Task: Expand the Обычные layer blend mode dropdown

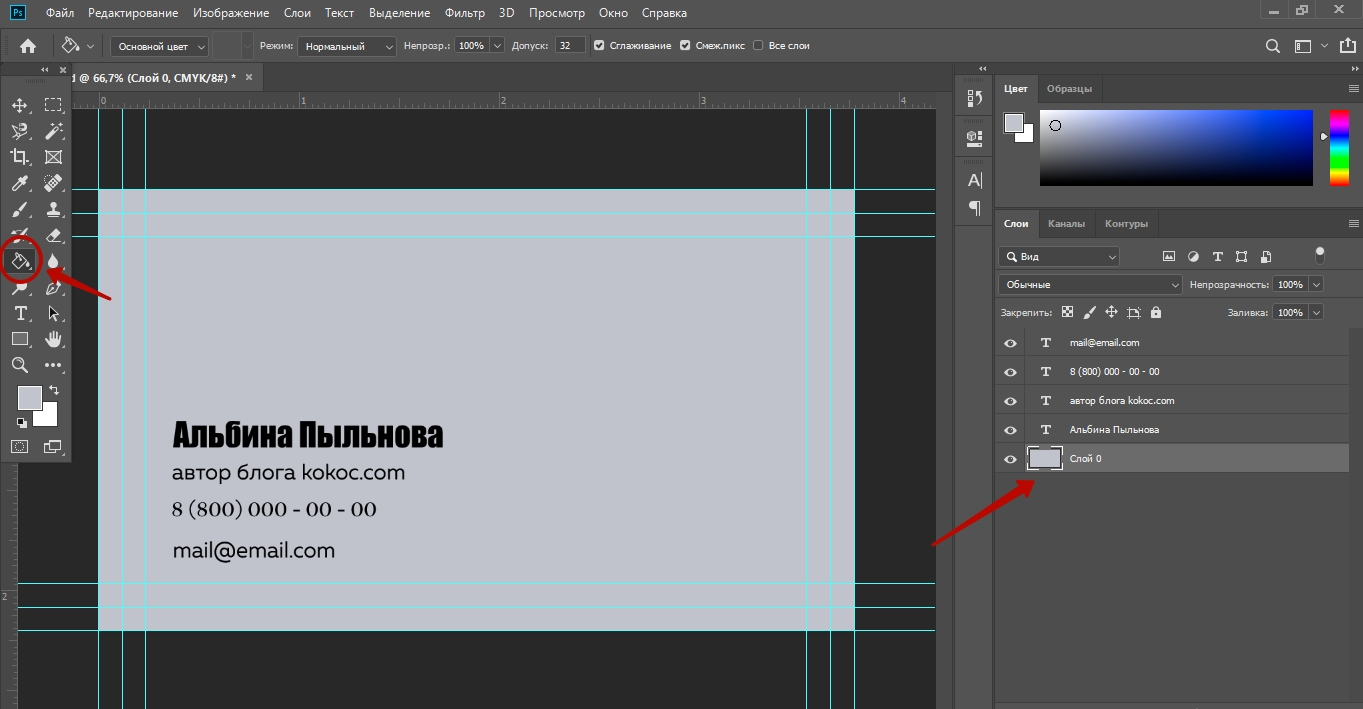Action: (x=1090, y=285)
